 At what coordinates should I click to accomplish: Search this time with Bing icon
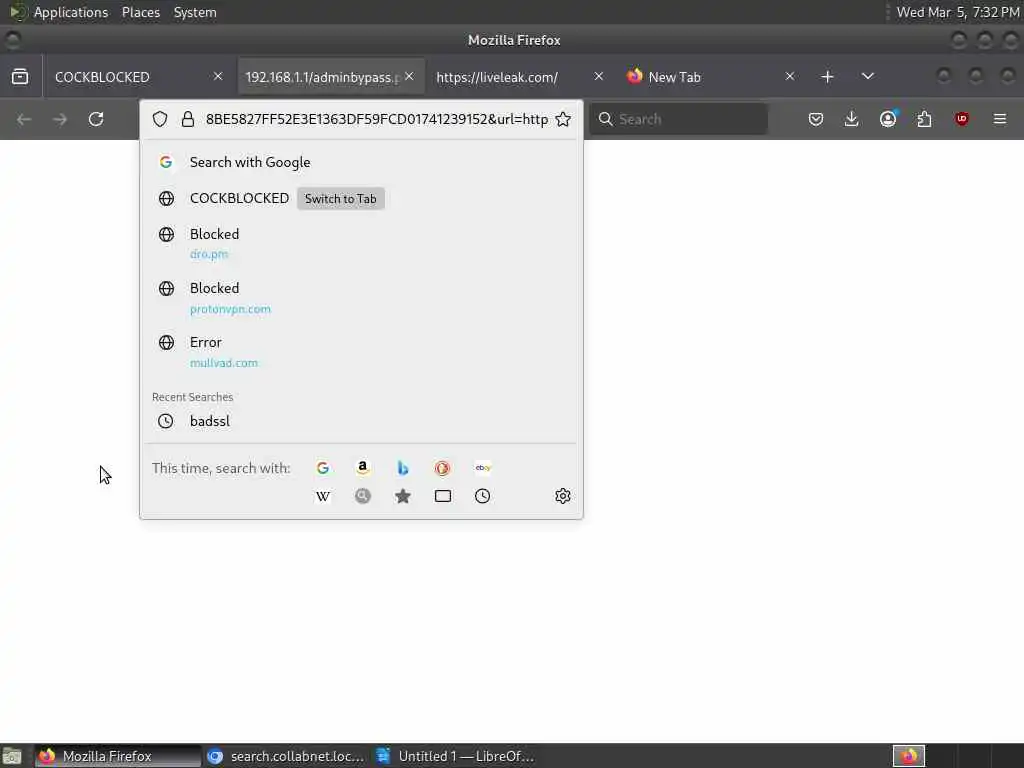[x=403, y=468]
